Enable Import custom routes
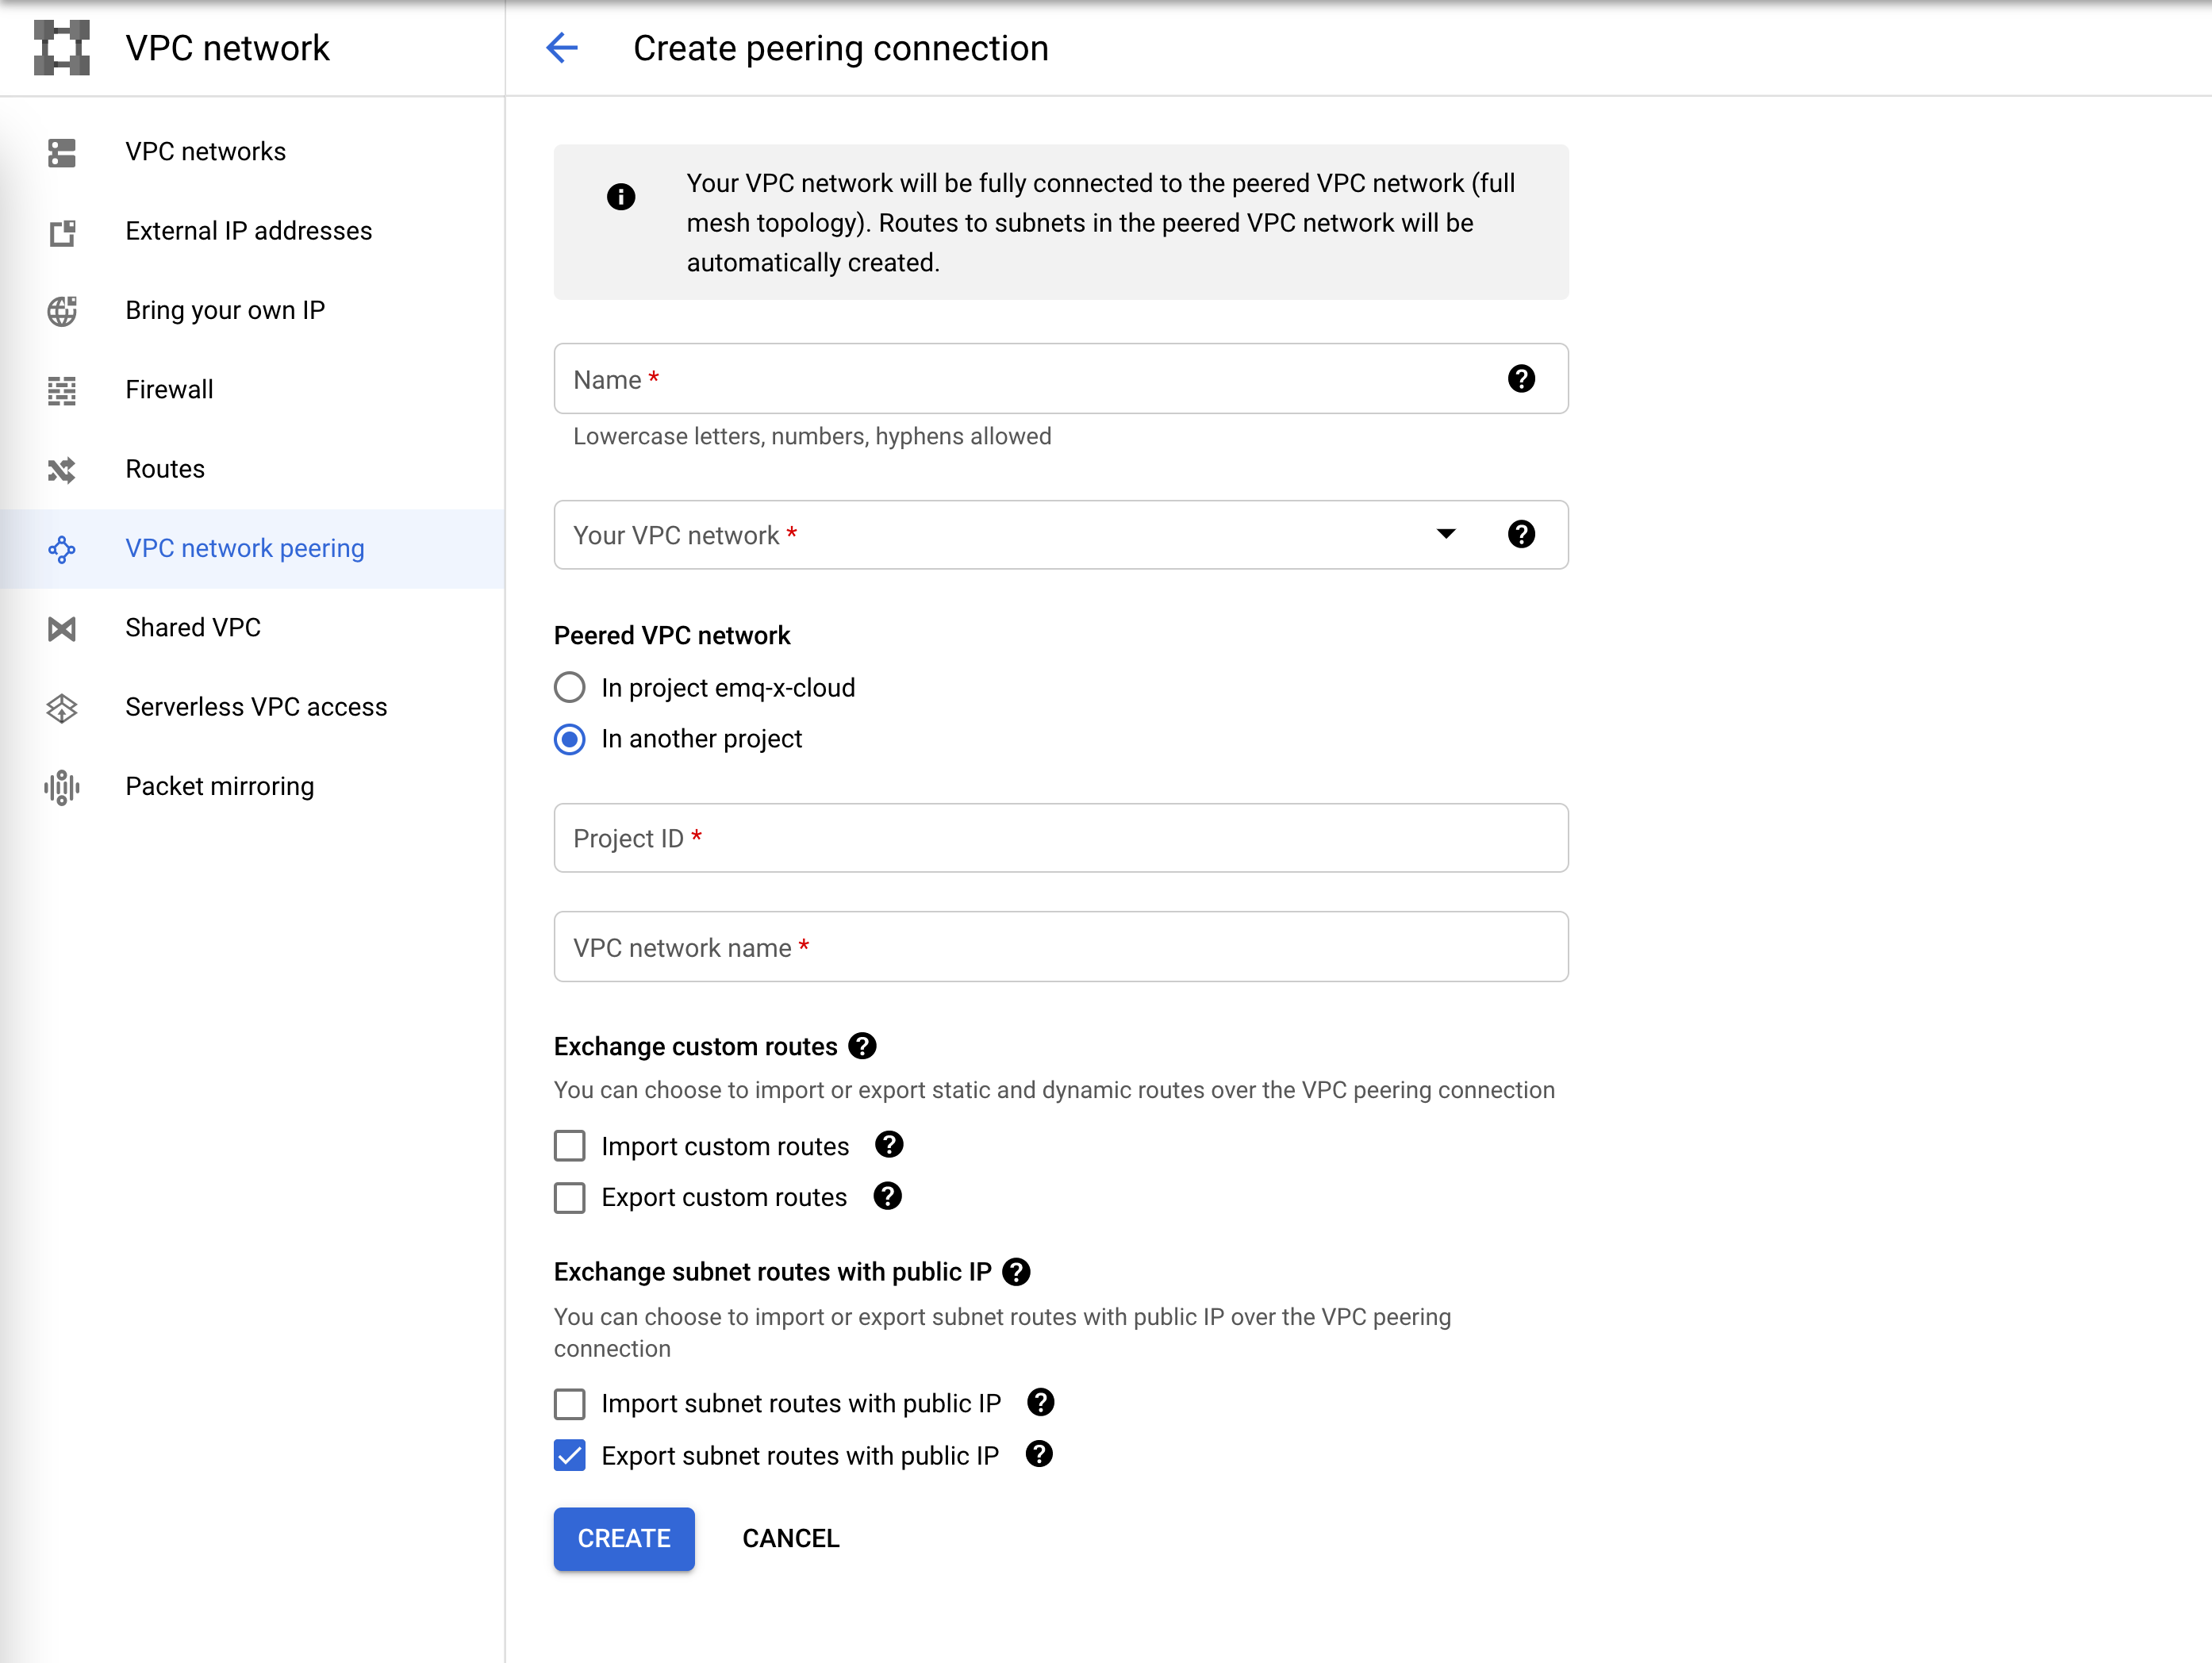This screenshot has width=2212, height=1663. pyautogui.click(x=569, y=1145)
